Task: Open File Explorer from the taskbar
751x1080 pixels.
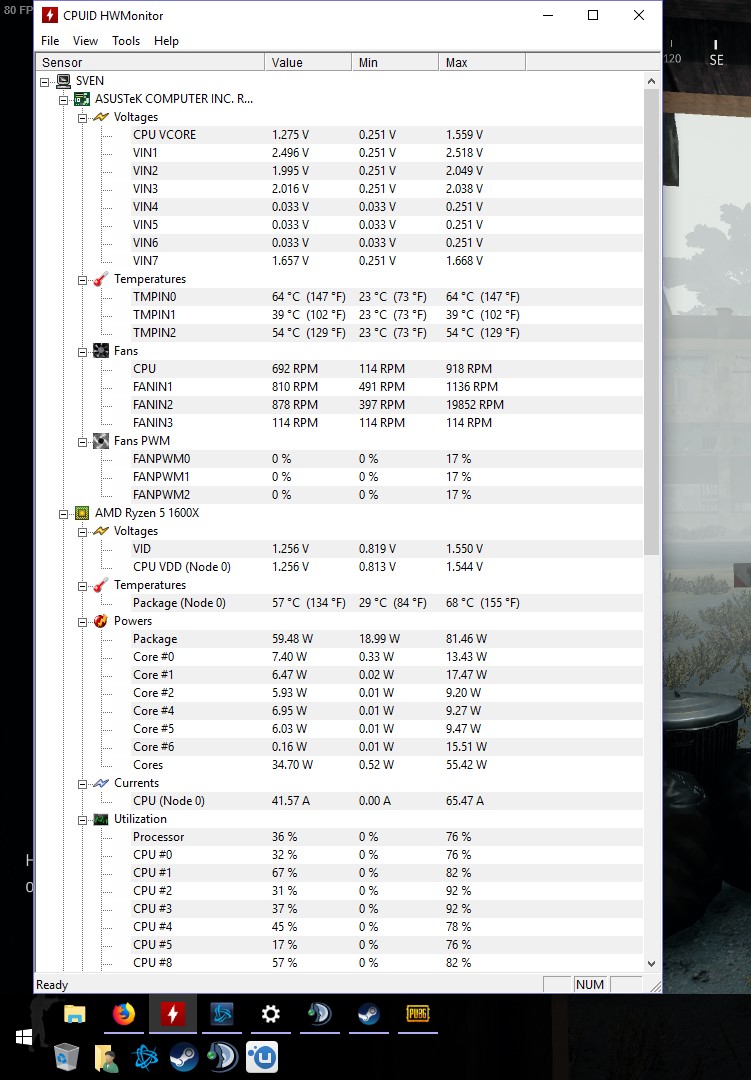Action: (x=74, y=1014)
